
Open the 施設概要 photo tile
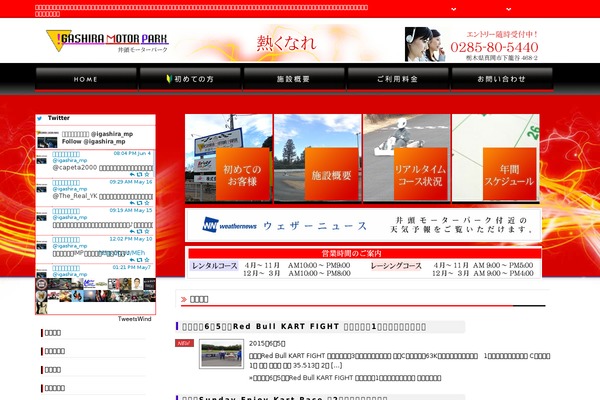pyautogui.click(x=318, y=158)
